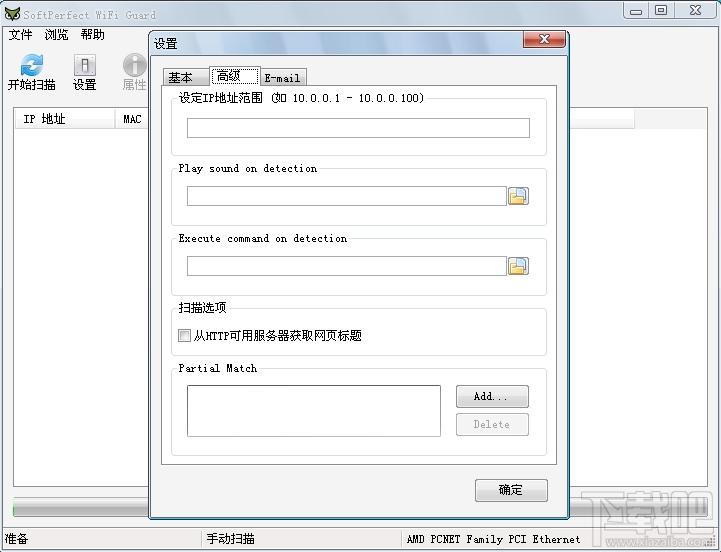Click the Play sound on detection path field

click(347, 196)
